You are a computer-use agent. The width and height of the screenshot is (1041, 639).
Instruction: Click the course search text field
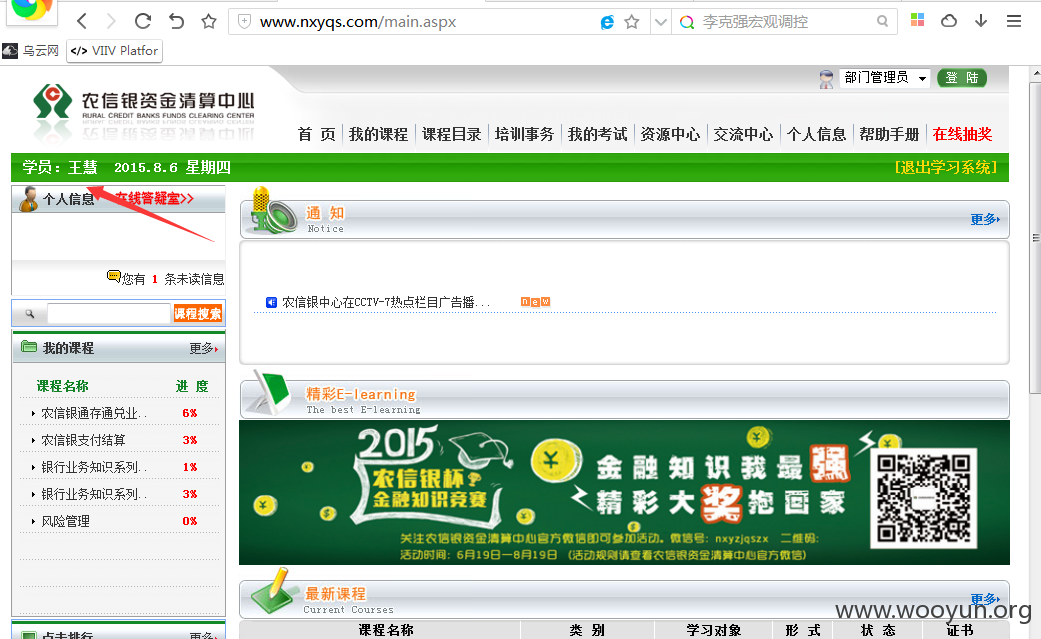pyautogui.click(x=109, y=314)
